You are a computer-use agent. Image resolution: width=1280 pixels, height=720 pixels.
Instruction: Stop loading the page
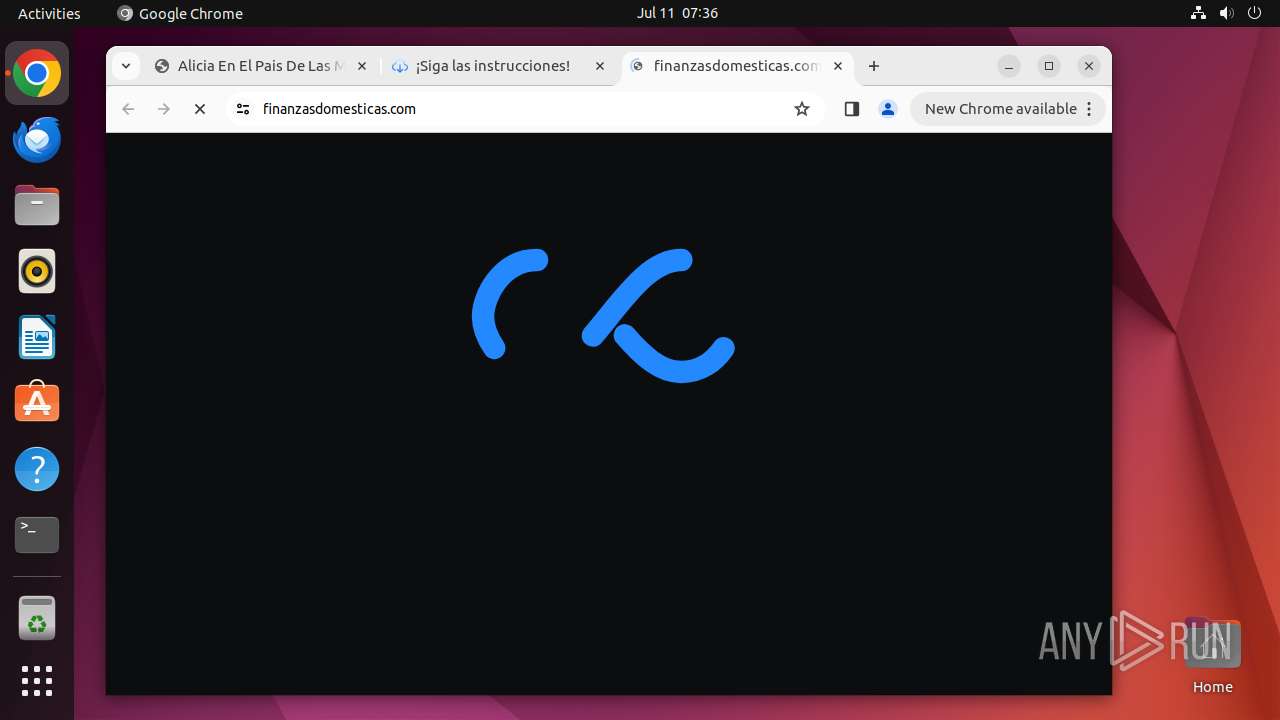pos(200,109)
